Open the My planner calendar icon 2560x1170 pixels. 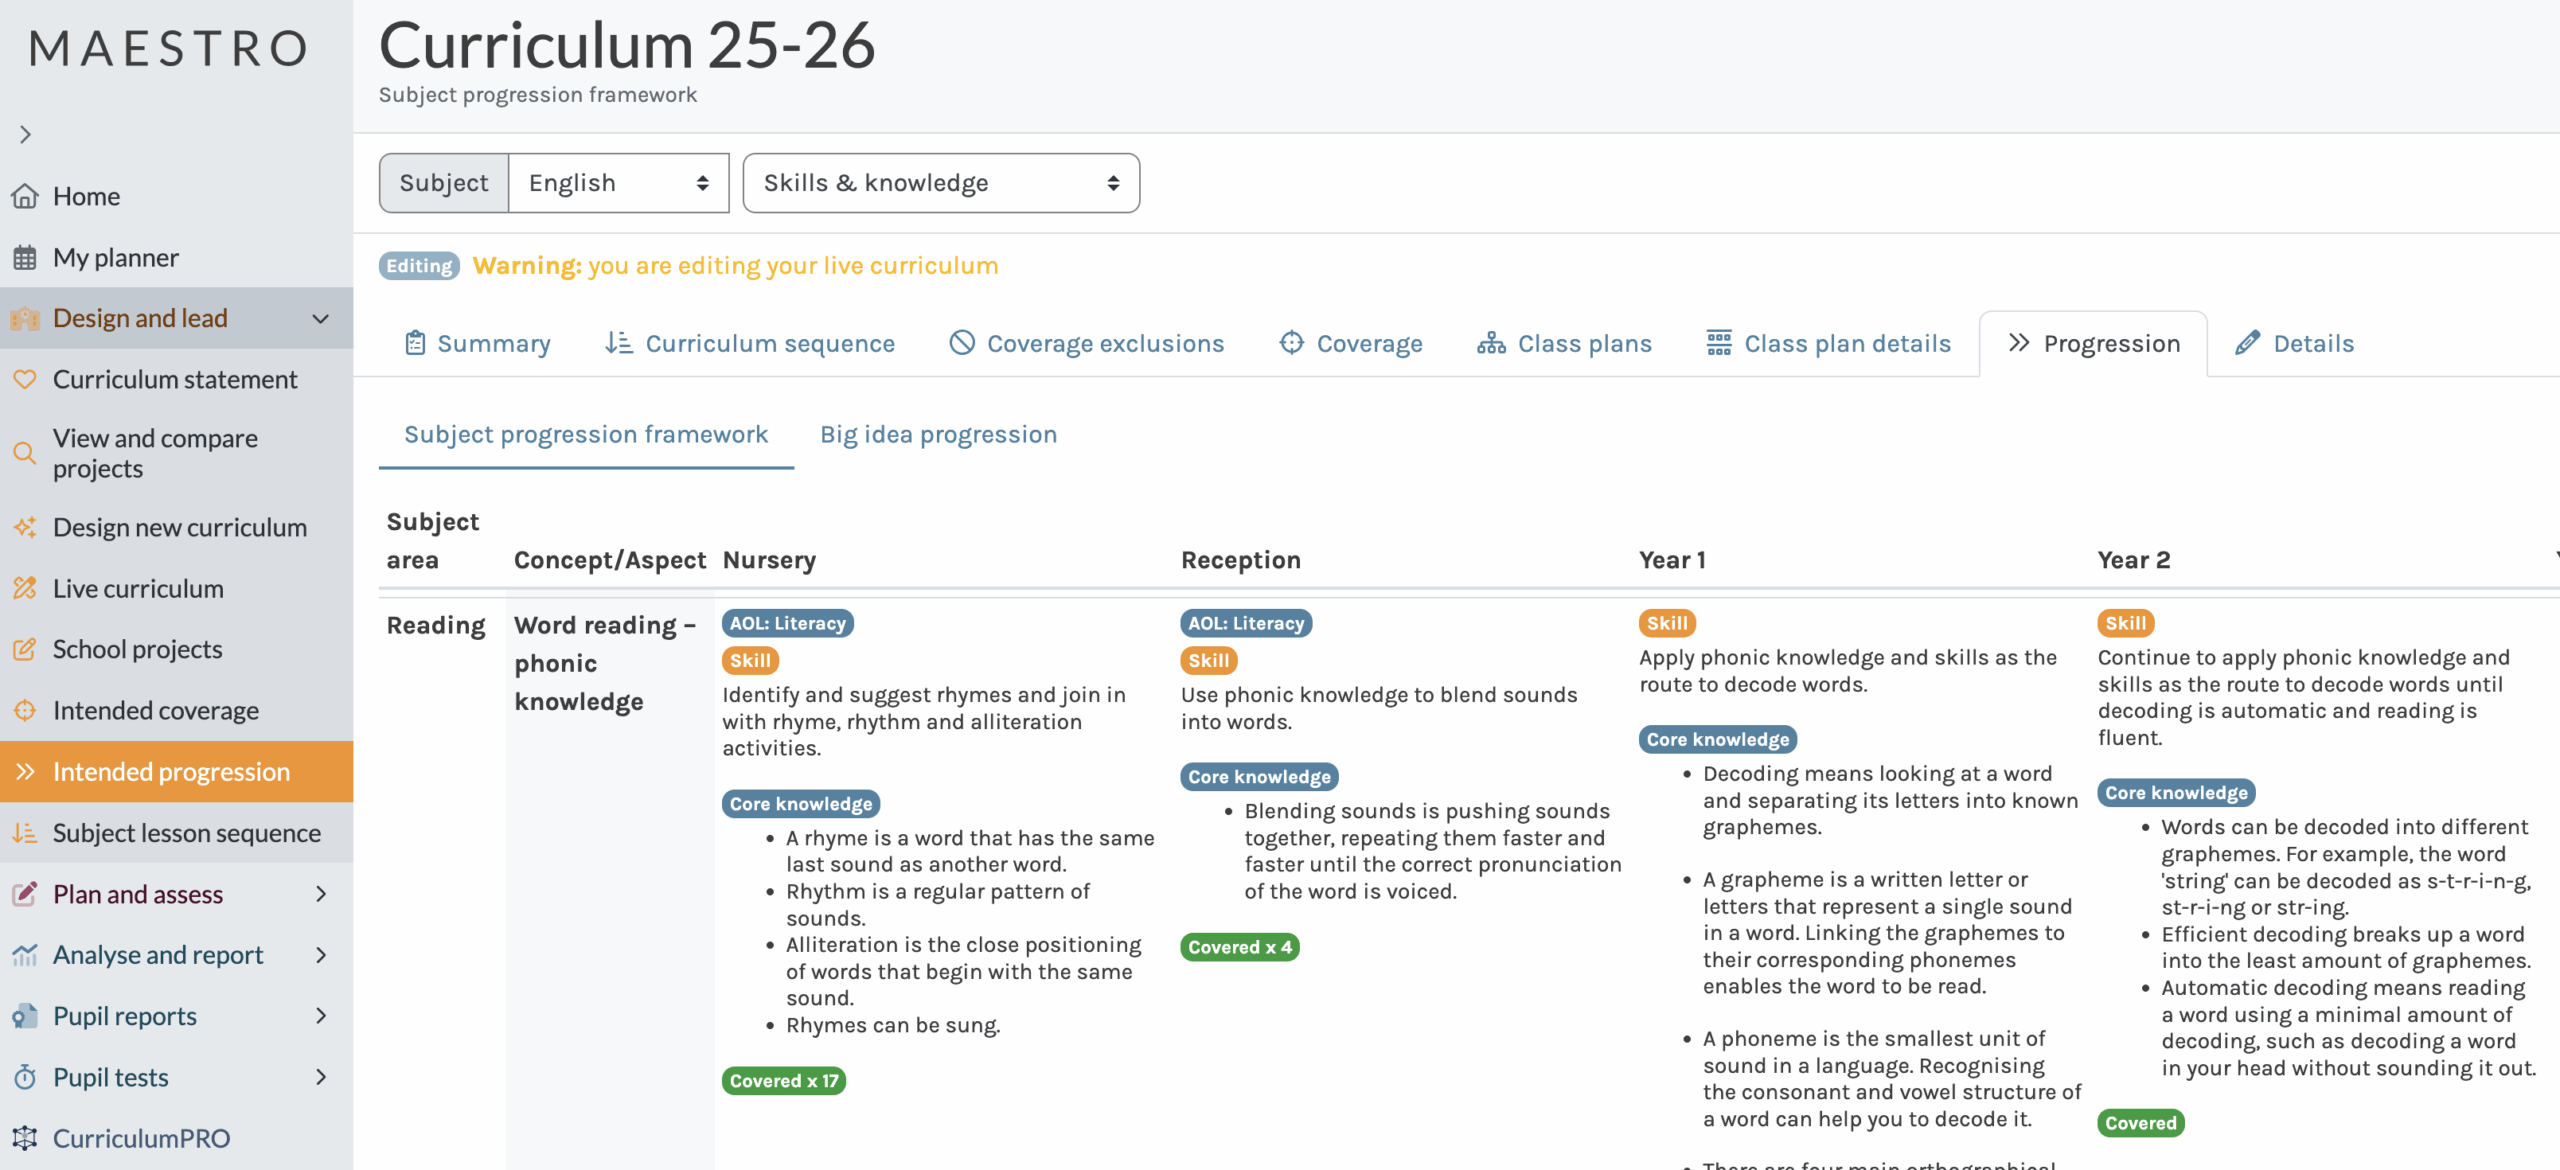[x=25, y=257]
